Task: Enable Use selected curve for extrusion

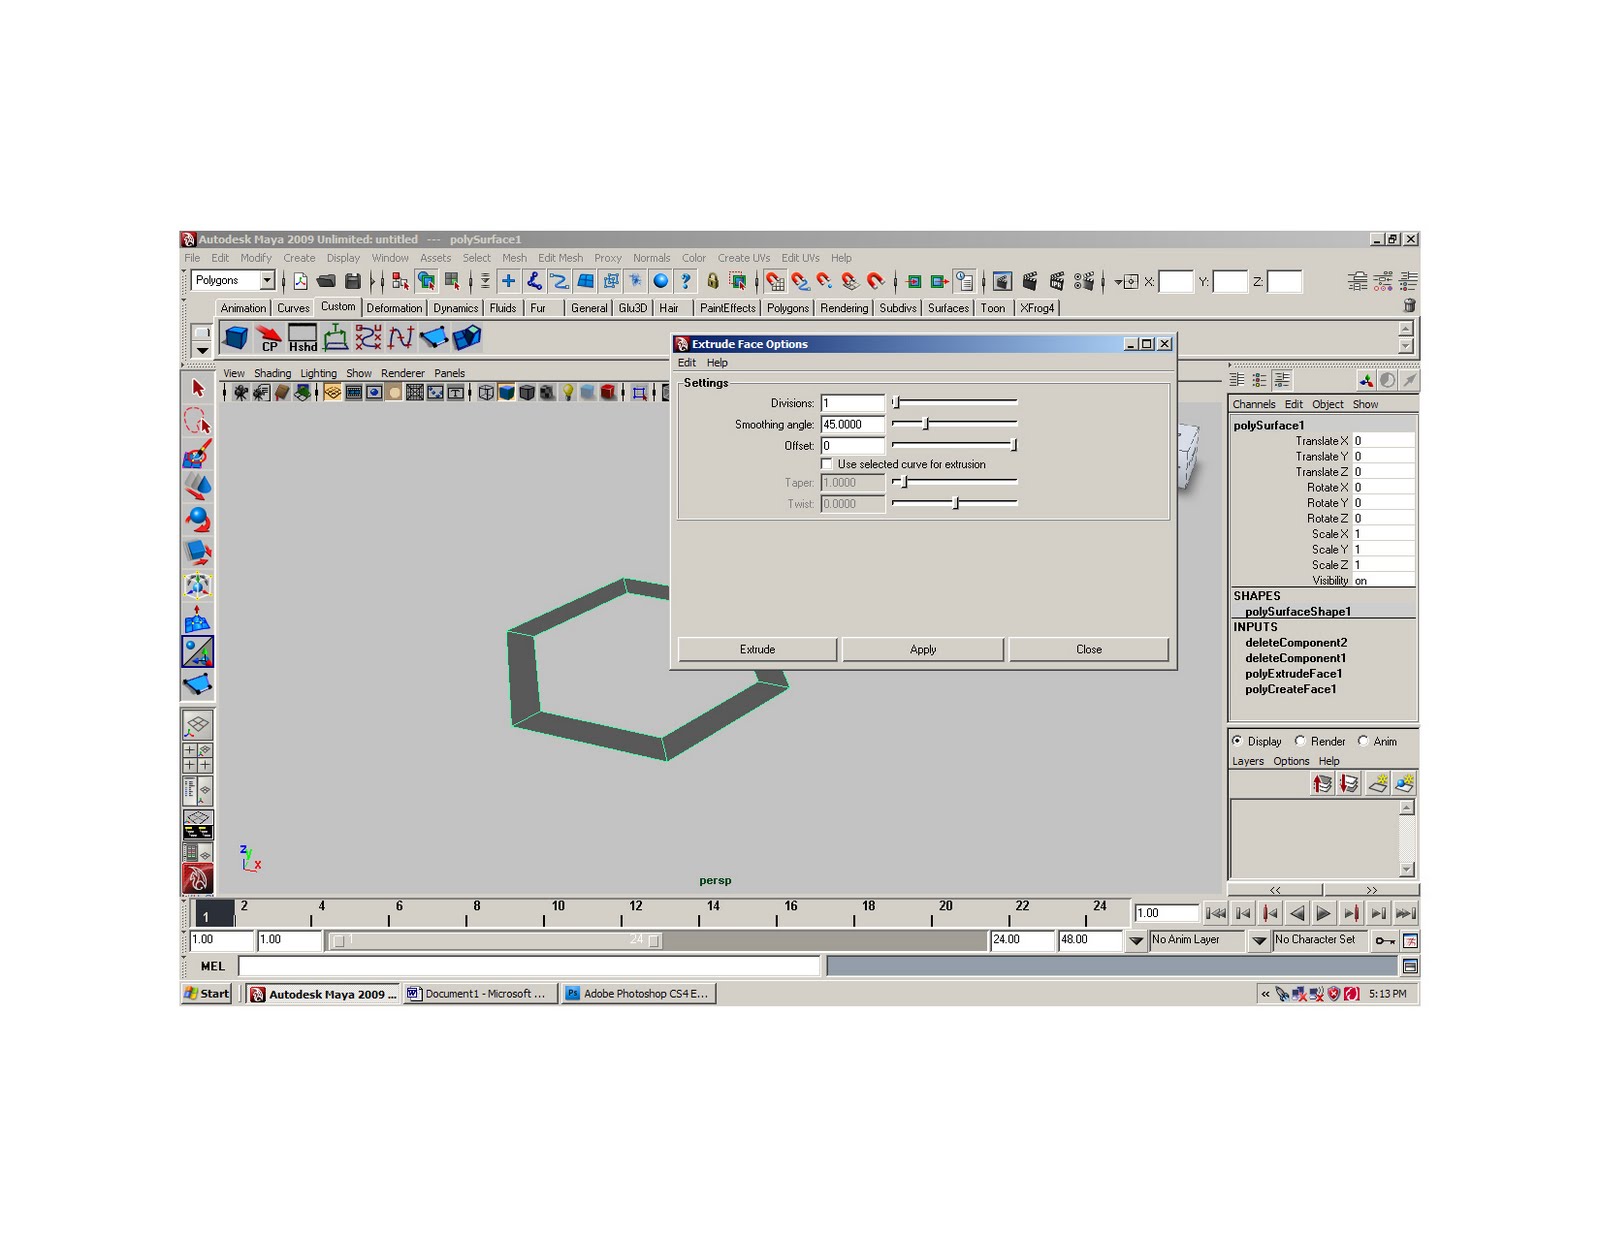Action: pos(826,464)
